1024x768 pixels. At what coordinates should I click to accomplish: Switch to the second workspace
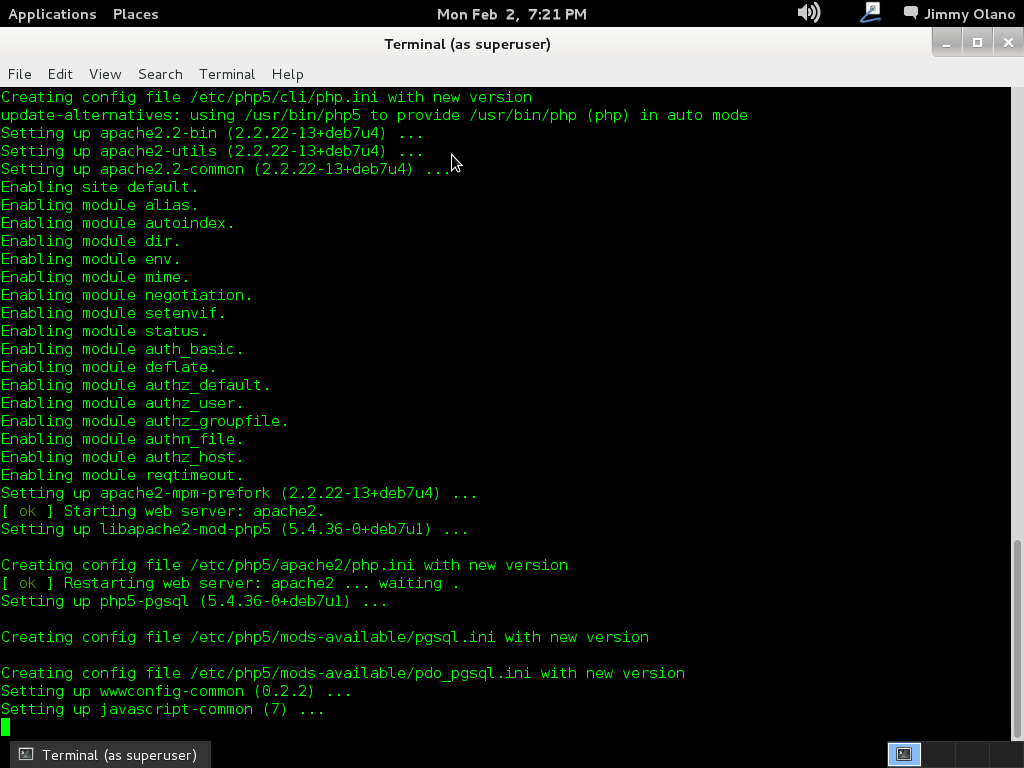pos(936,754)
